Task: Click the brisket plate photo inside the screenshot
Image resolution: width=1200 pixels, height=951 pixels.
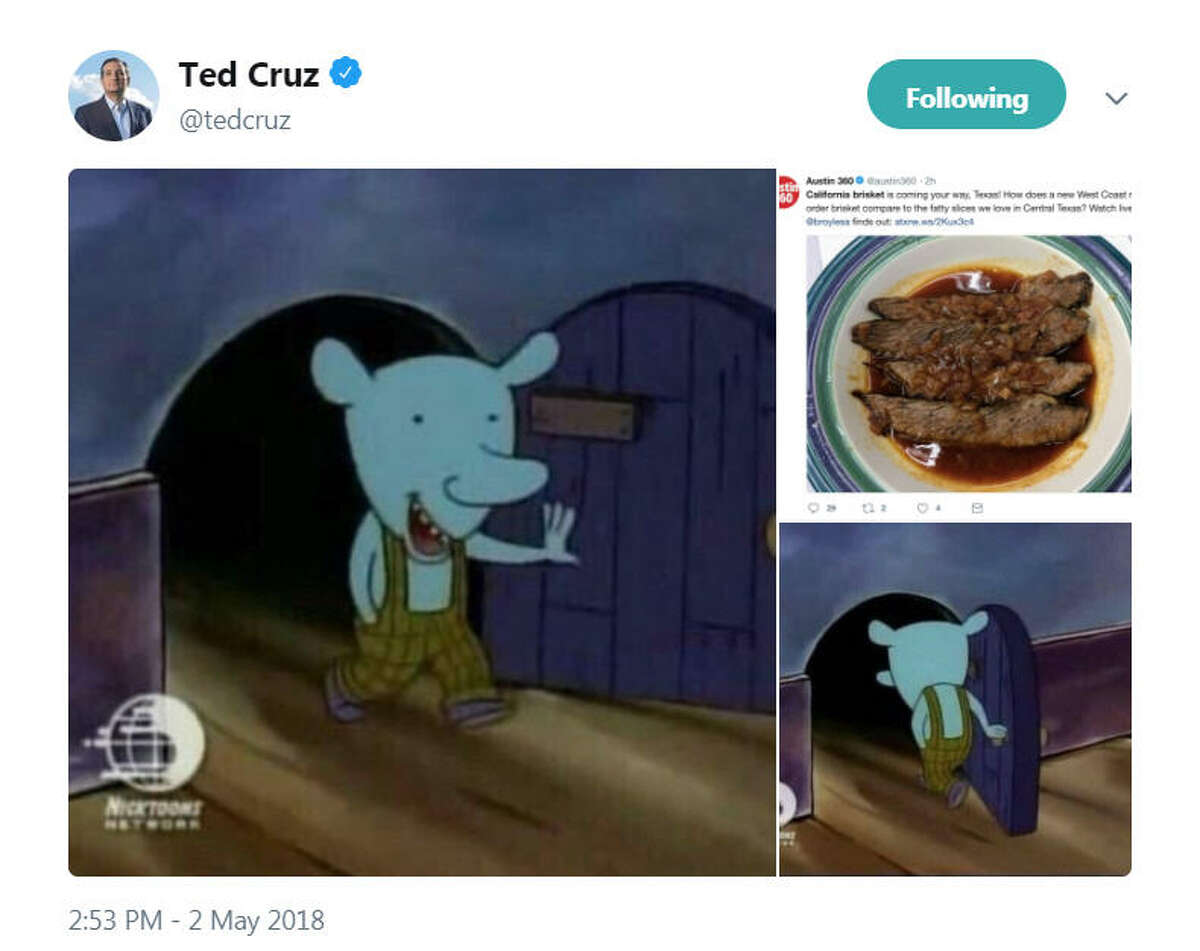Action: click(968, 364)
